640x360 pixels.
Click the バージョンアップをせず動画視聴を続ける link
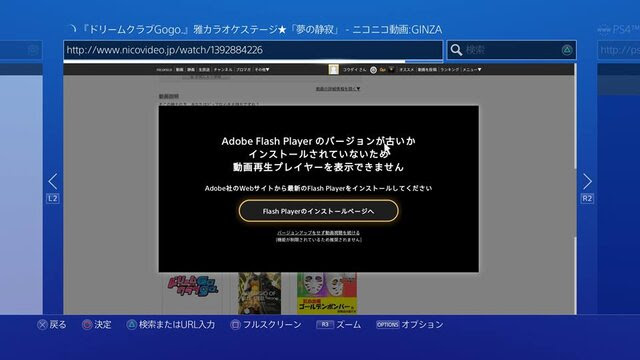click(318, 233)
